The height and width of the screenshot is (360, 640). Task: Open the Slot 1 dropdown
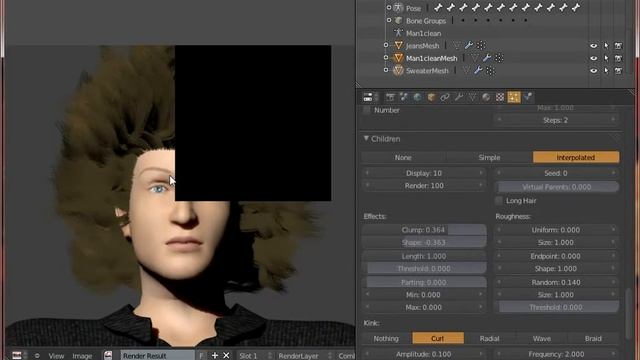click(254, 356)
